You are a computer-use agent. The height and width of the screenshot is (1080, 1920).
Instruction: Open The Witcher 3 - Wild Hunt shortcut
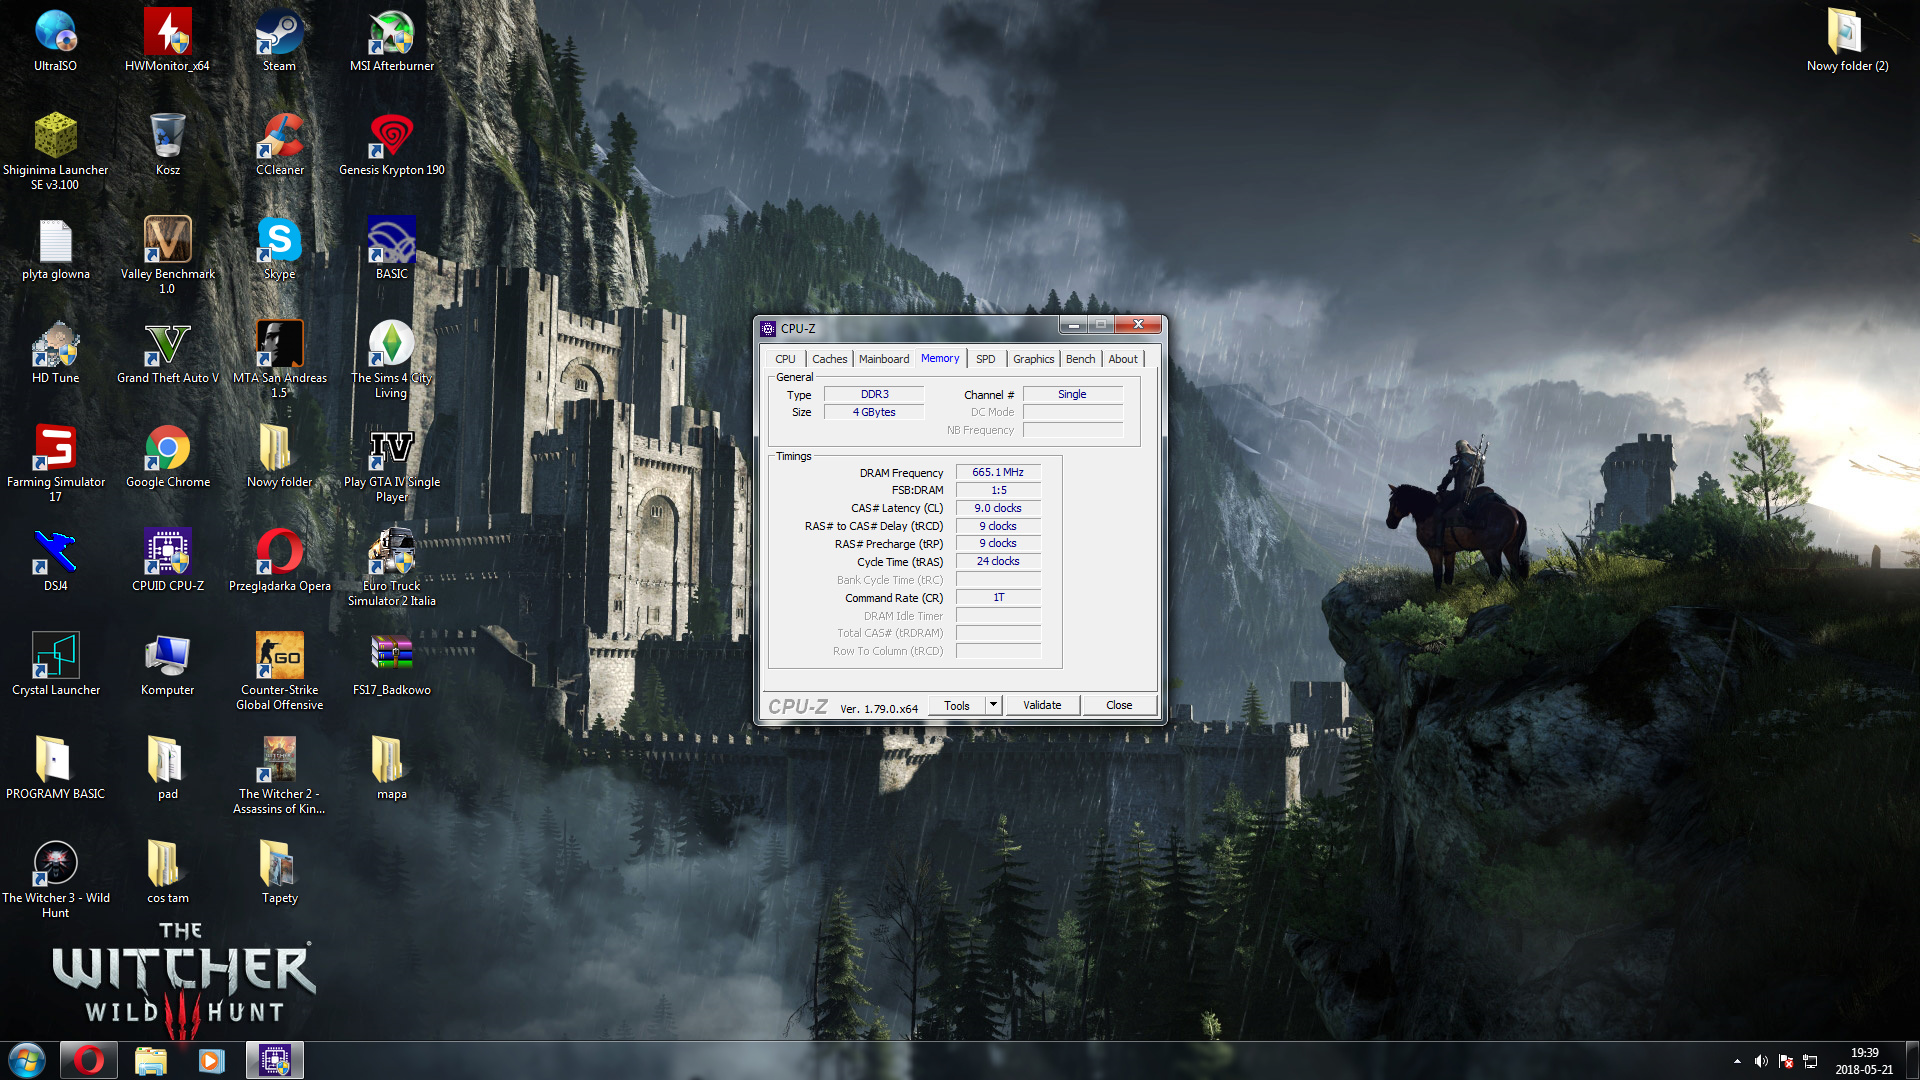55,880
